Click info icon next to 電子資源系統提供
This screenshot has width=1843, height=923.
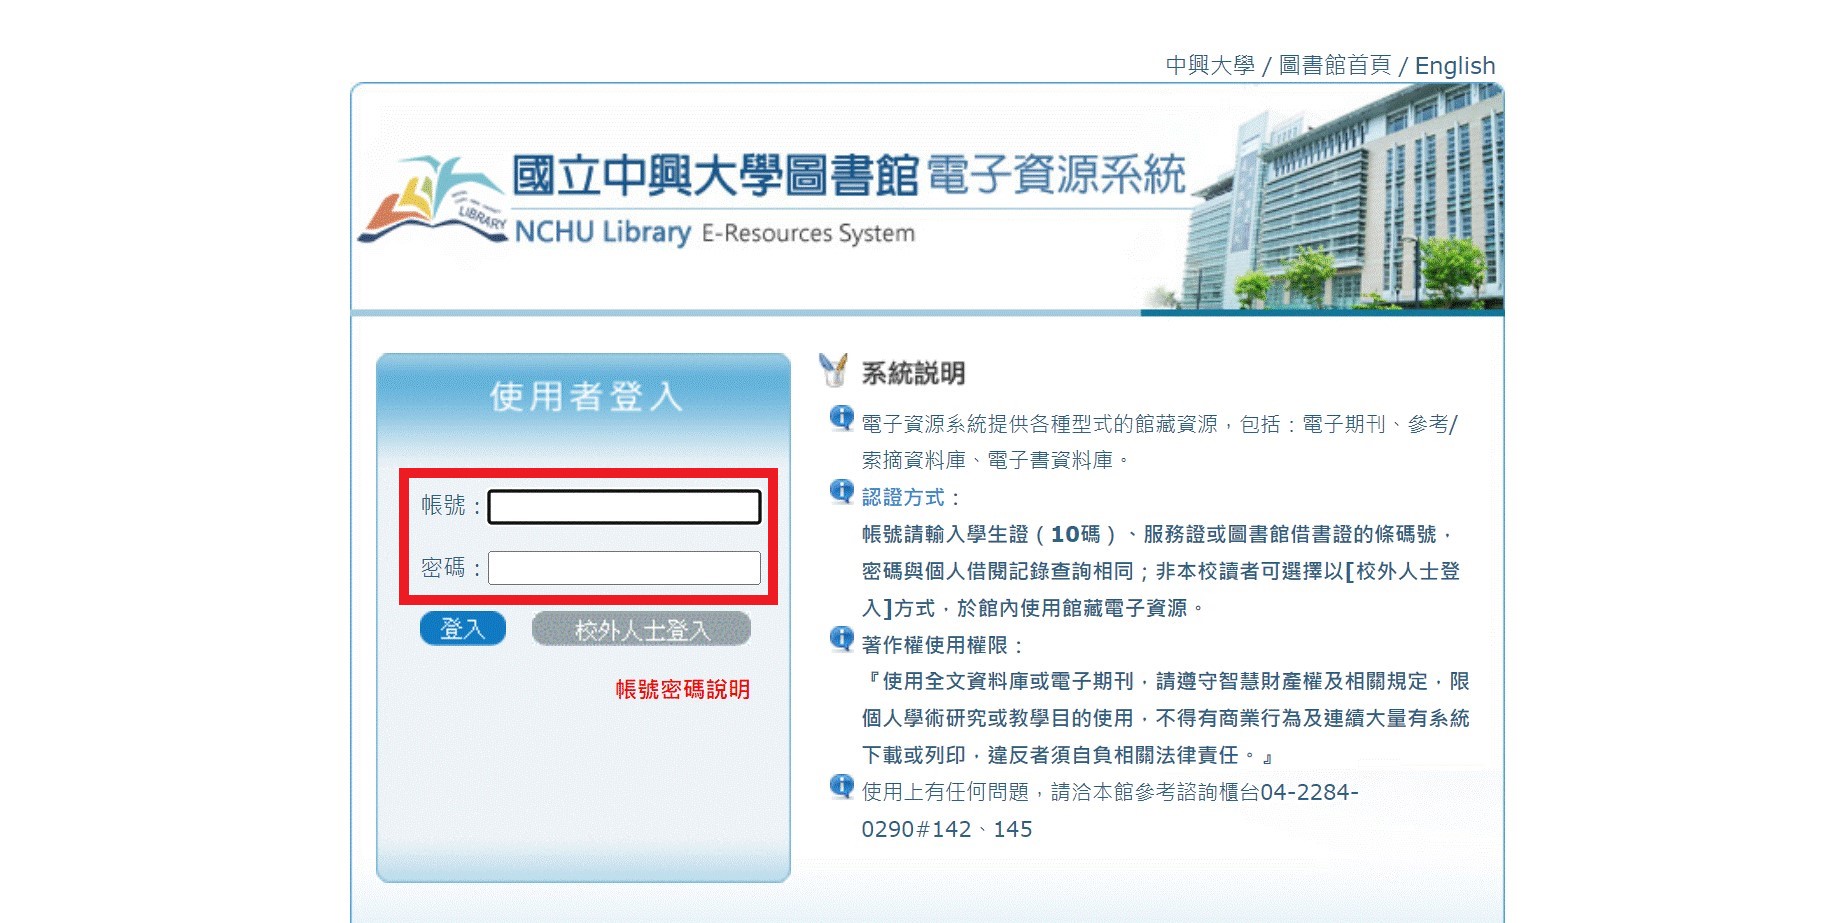coord(842,418)
